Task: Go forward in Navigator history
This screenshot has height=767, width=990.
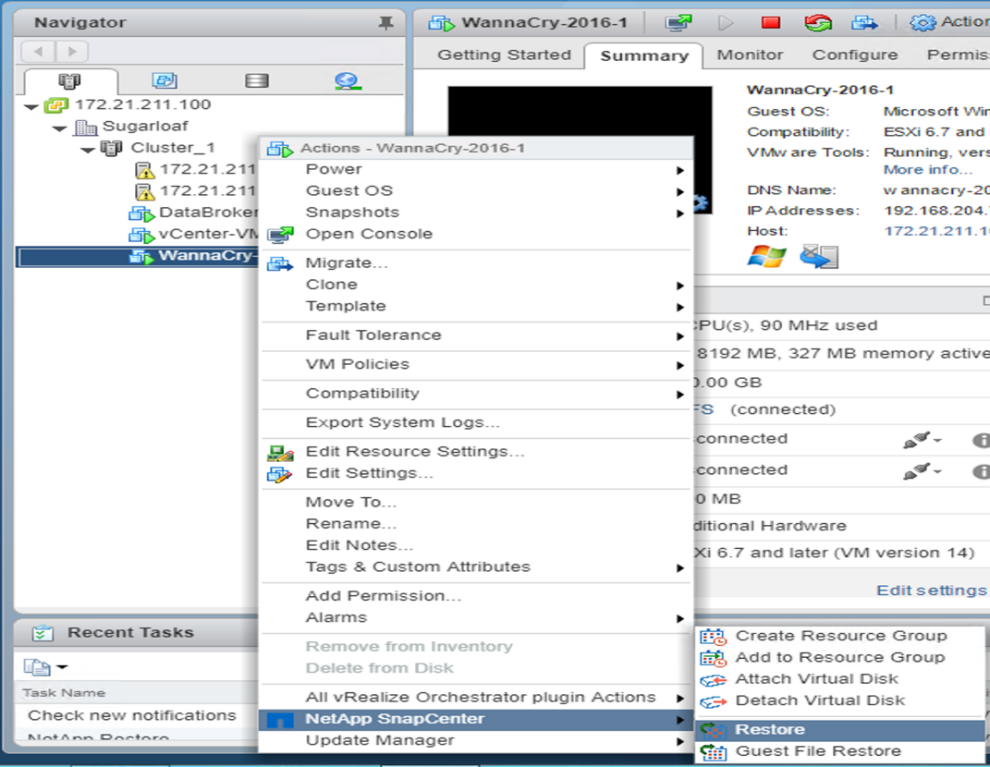Action: pyautogui.click(x=72, y=52)
